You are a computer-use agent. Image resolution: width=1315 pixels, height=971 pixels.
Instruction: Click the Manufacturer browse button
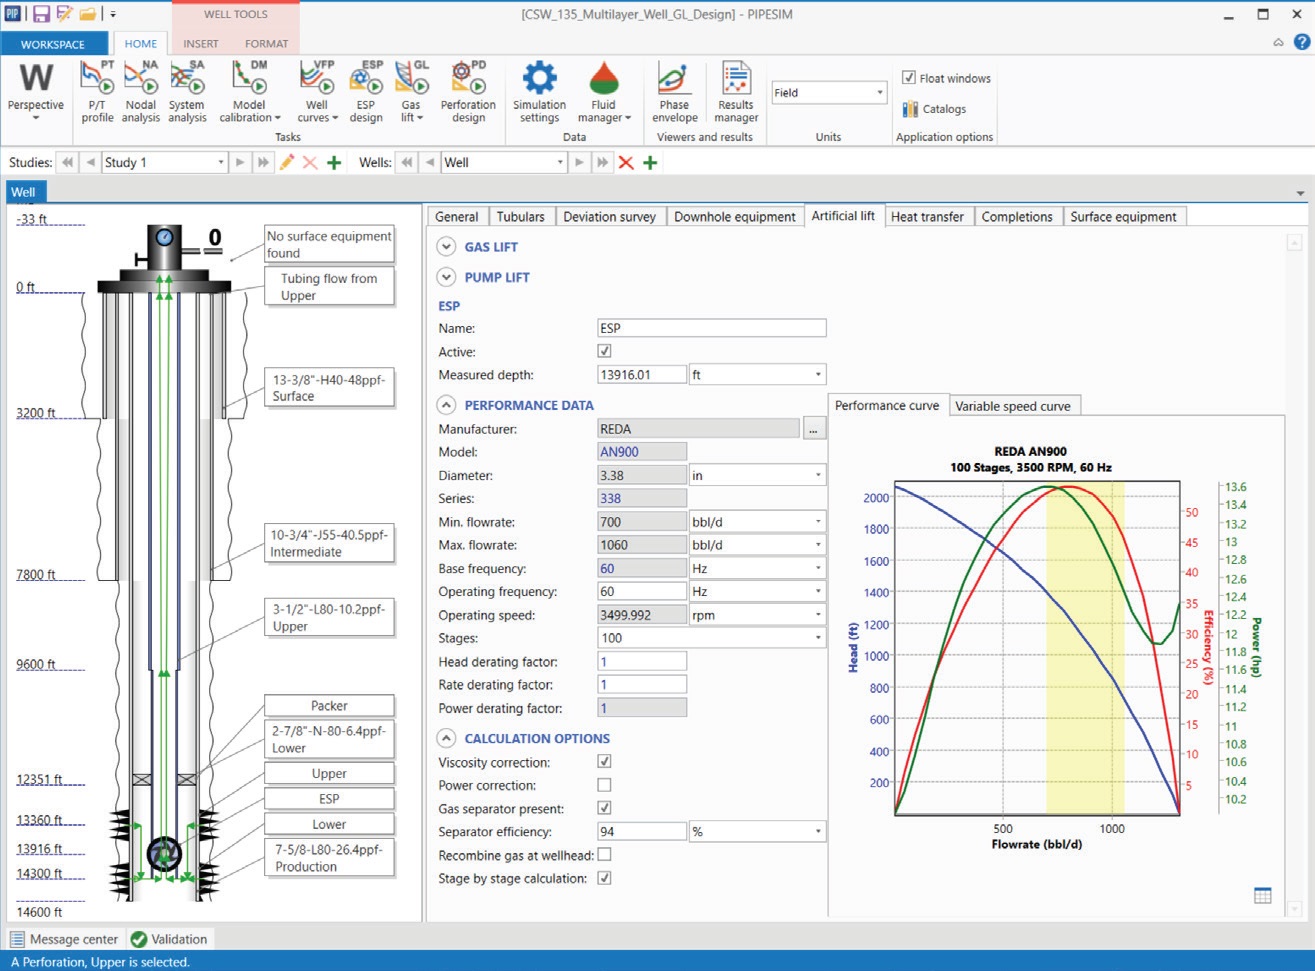[815, 427]
